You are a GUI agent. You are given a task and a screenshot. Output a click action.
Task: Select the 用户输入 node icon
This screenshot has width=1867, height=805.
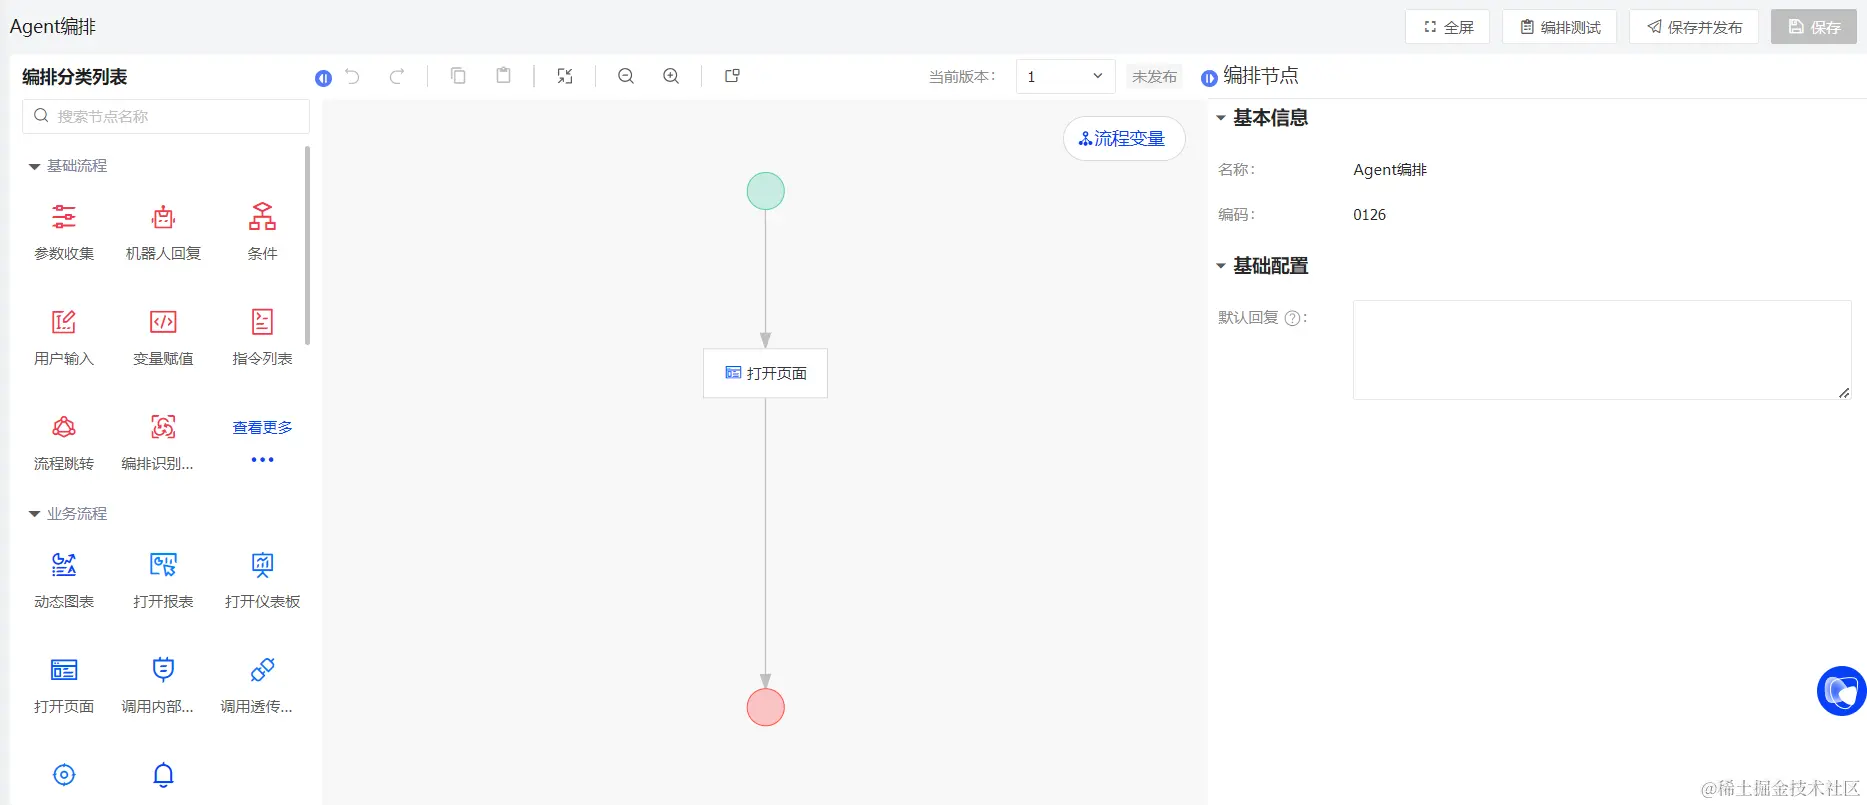pyautogui.click(x=64, y=322)
